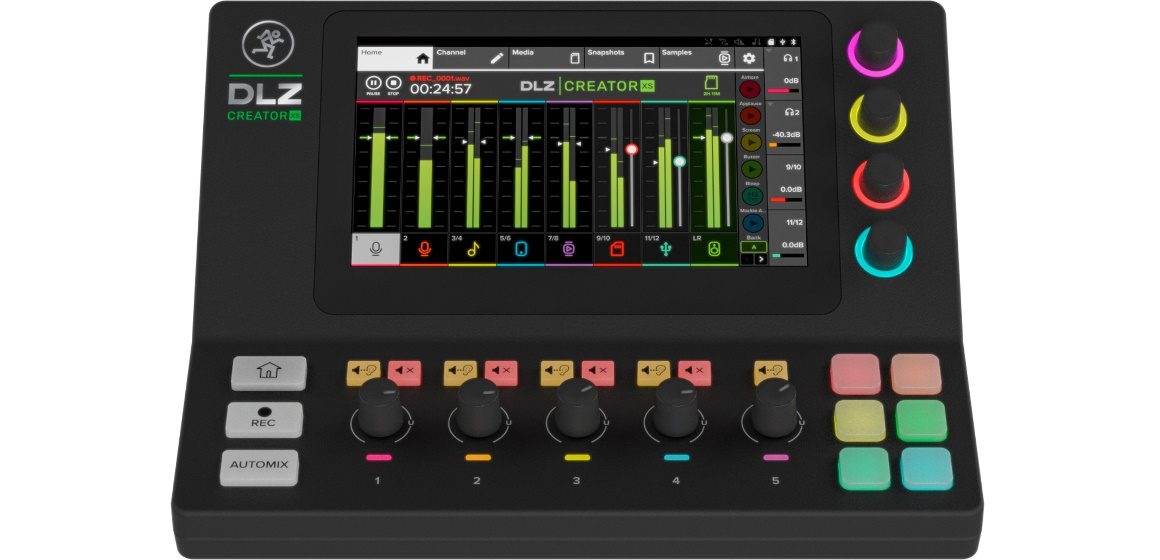
Task: Select channel 1 microphone icon
Action: (x=376, y=250)
